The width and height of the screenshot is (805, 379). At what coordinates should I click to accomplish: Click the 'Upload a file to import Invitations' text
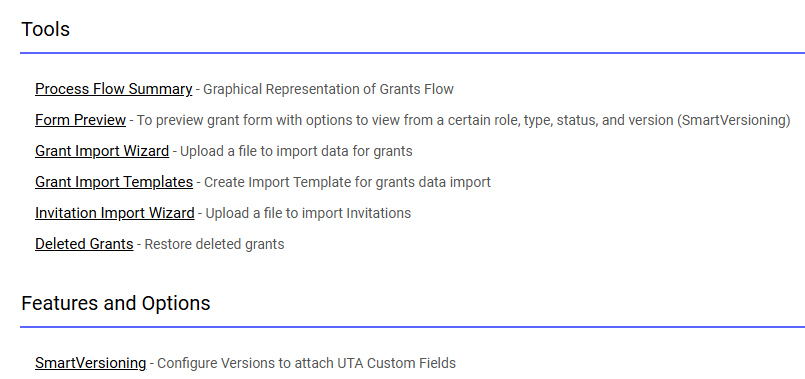[x=308, y=213]
